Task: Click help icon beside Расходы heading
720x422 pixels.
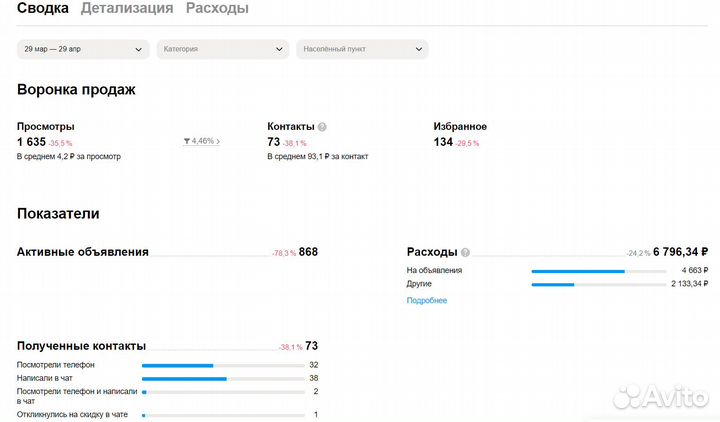Action: [466, 253]
